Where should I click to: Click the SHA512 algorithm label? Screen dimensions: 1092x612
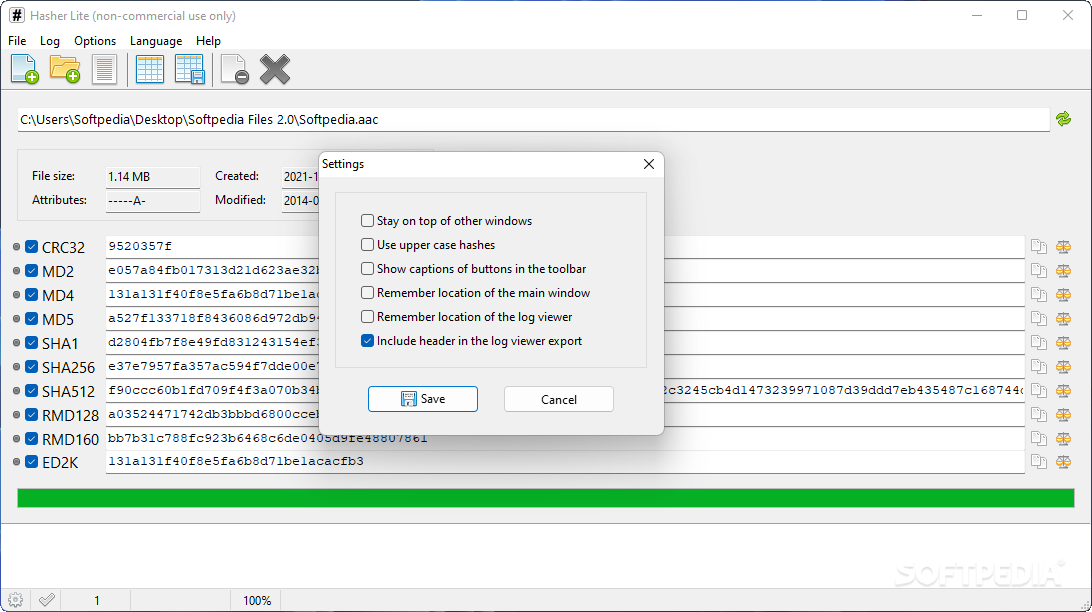click(68, 391)
